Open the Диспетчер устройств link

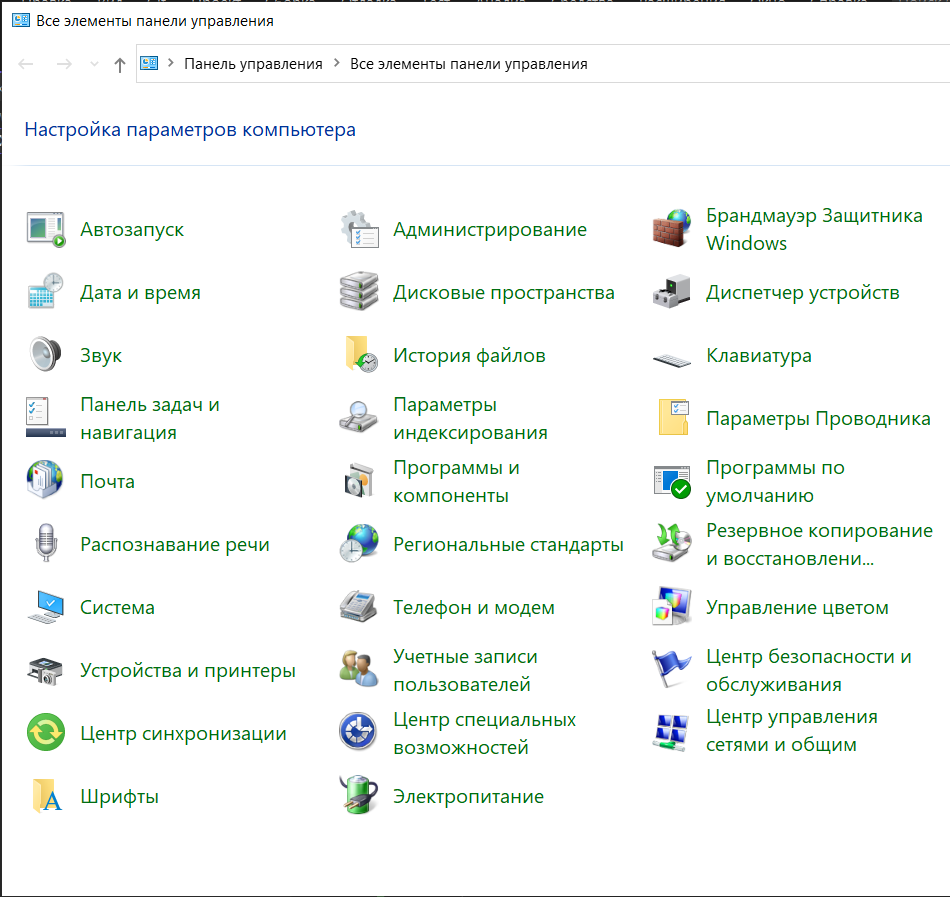click(x=803, y=293)
